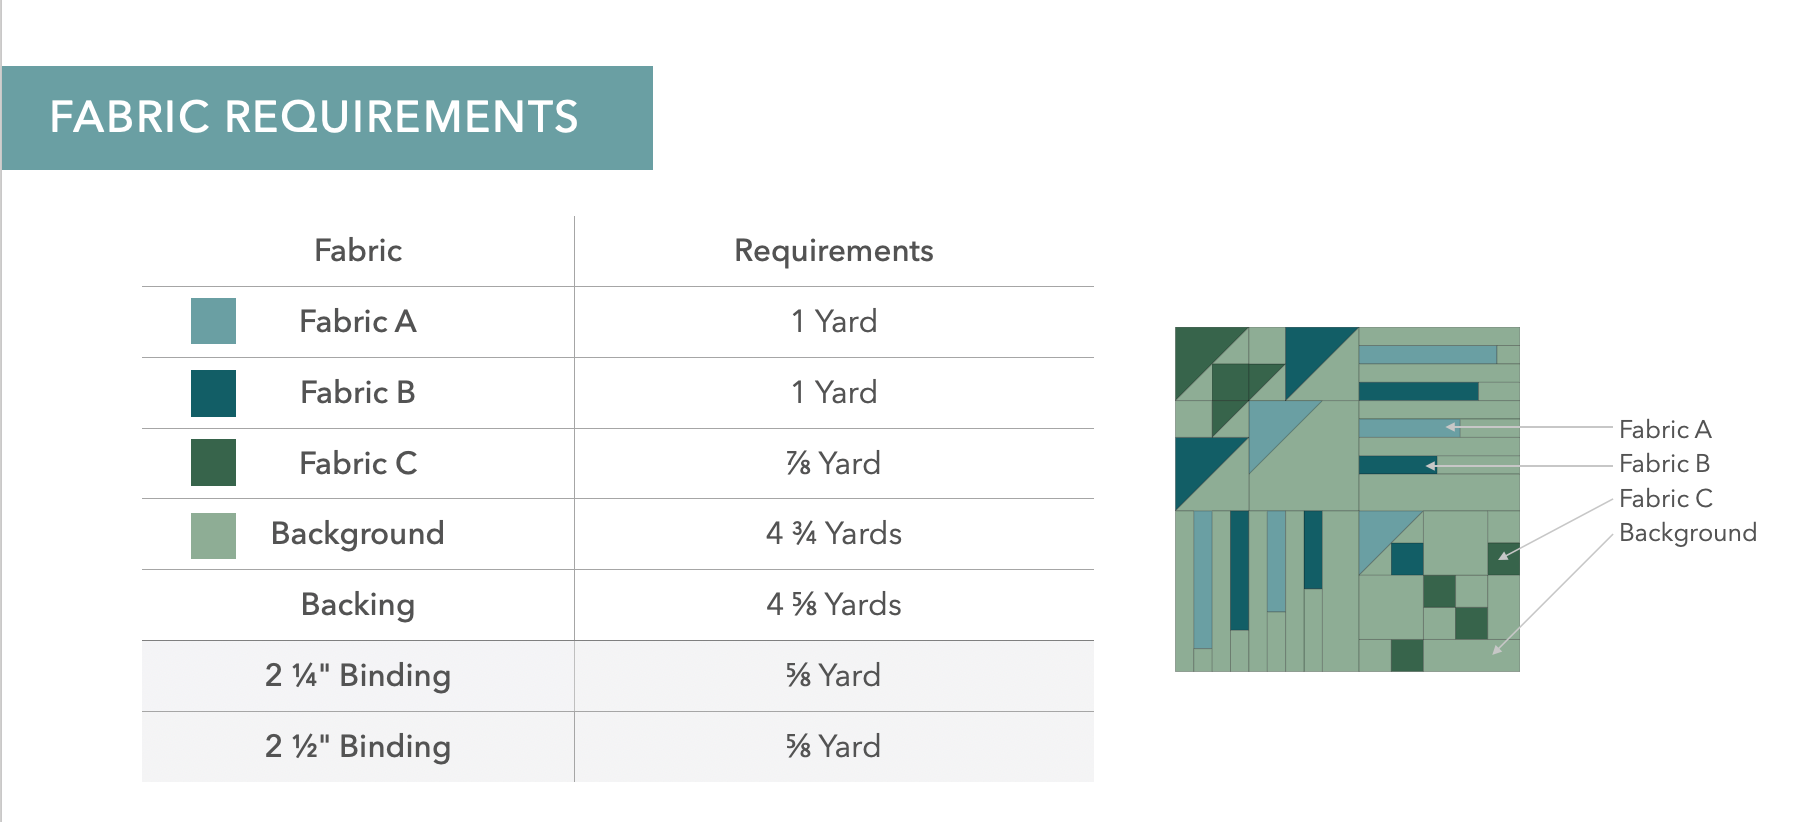The height and width of the screenshot is (822, 1820).
Task: Click the Requirements column header
Action: [x=833, y=251]
